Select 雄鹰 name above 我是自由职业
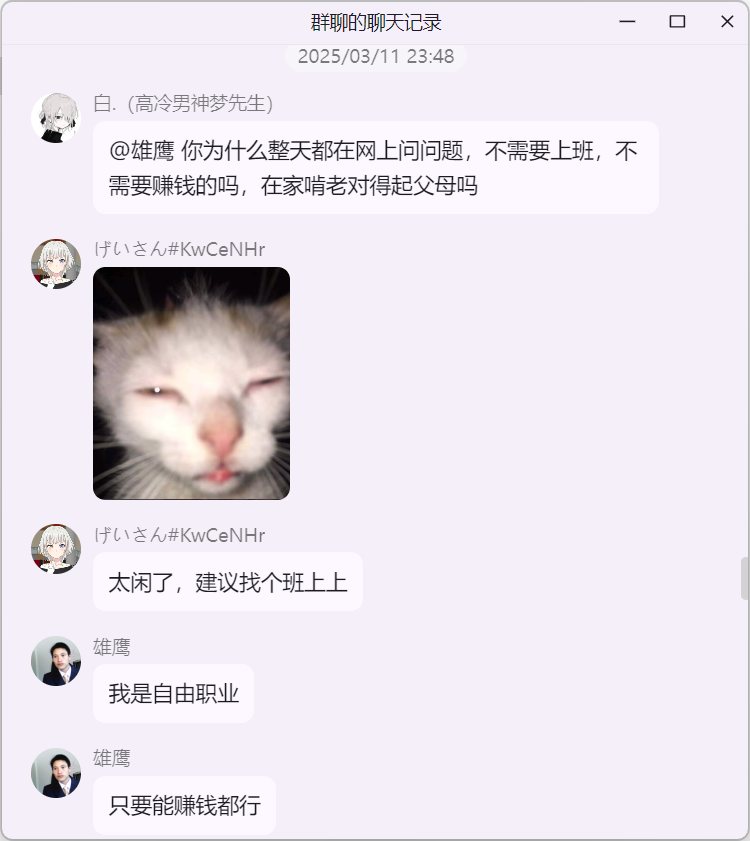The height and width of the screenshot is (841, 750). [112, 647]
